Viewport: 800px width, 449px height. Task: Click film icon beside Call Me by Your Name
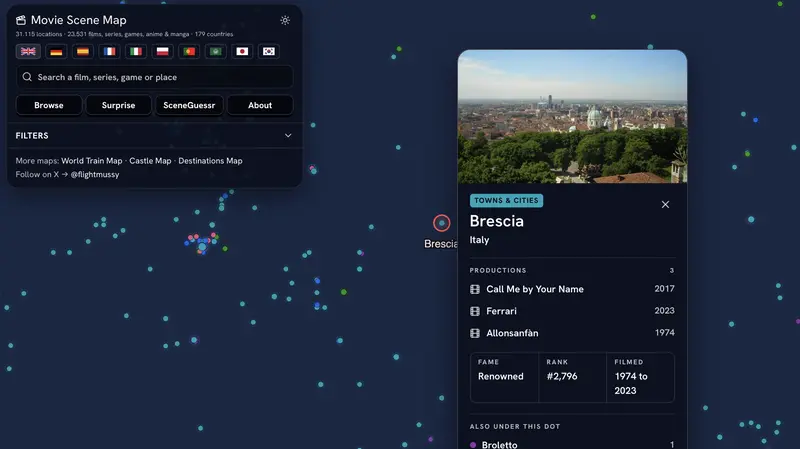(x=475, y=289)
